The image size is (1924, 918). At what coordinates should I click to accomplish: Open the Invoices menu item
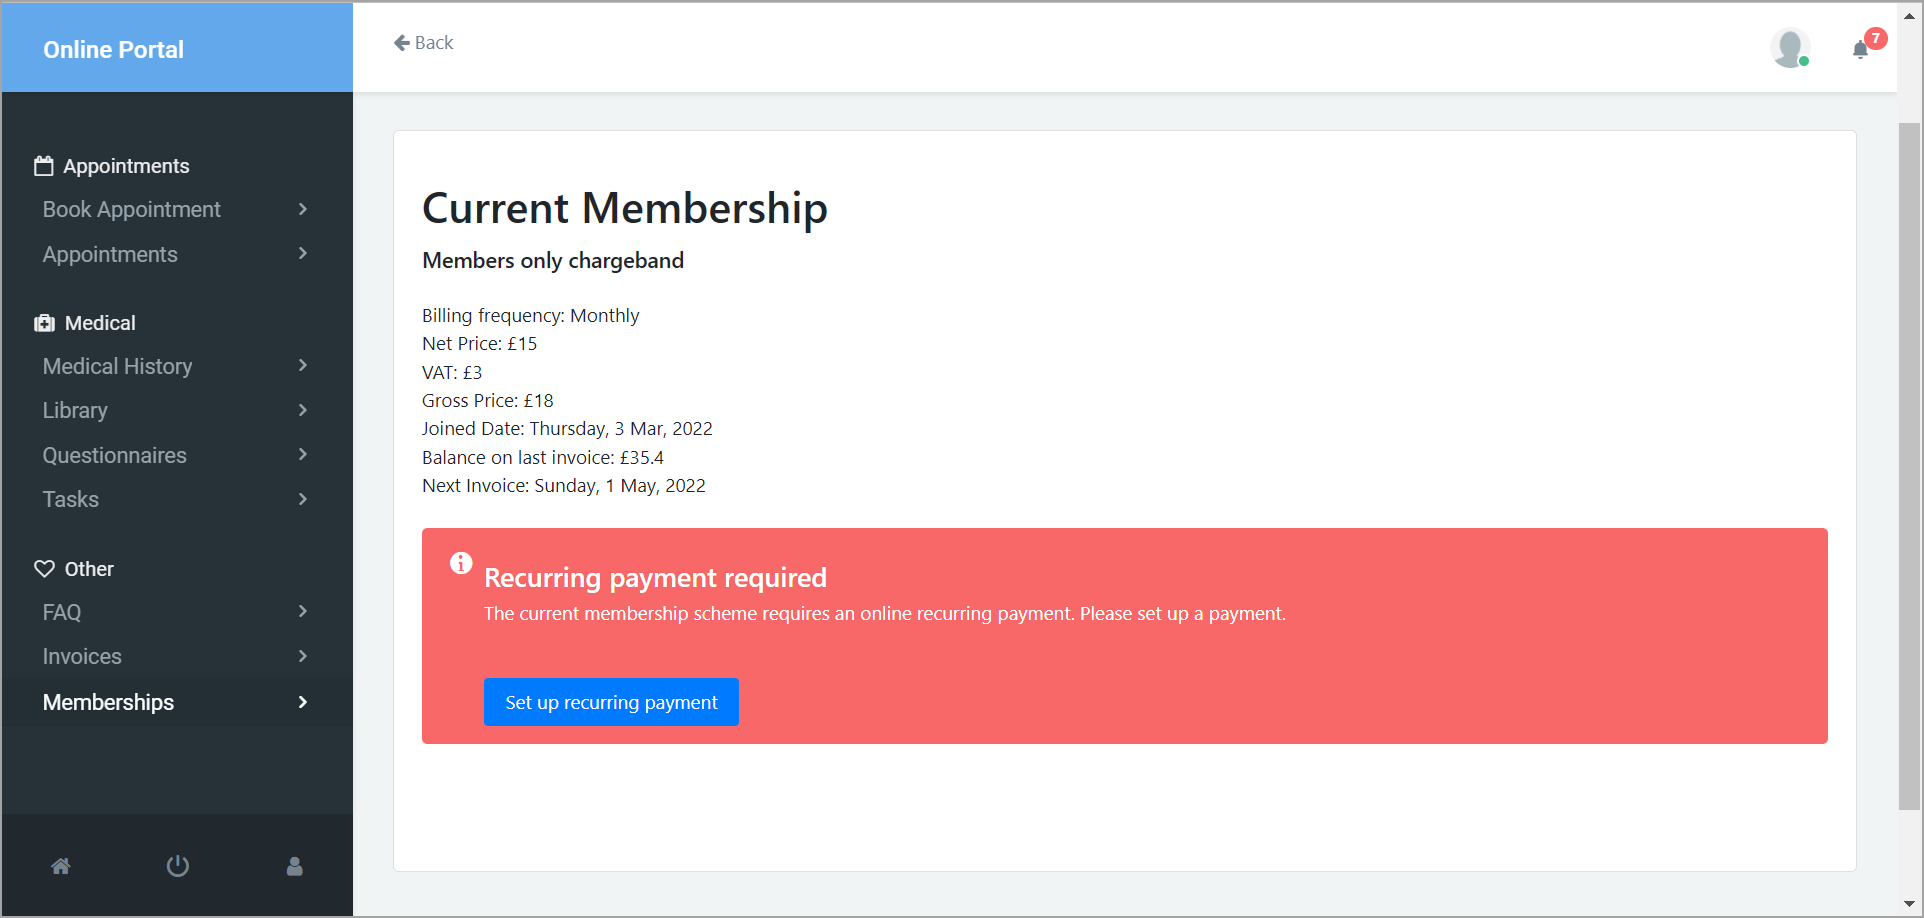[82, 657]
